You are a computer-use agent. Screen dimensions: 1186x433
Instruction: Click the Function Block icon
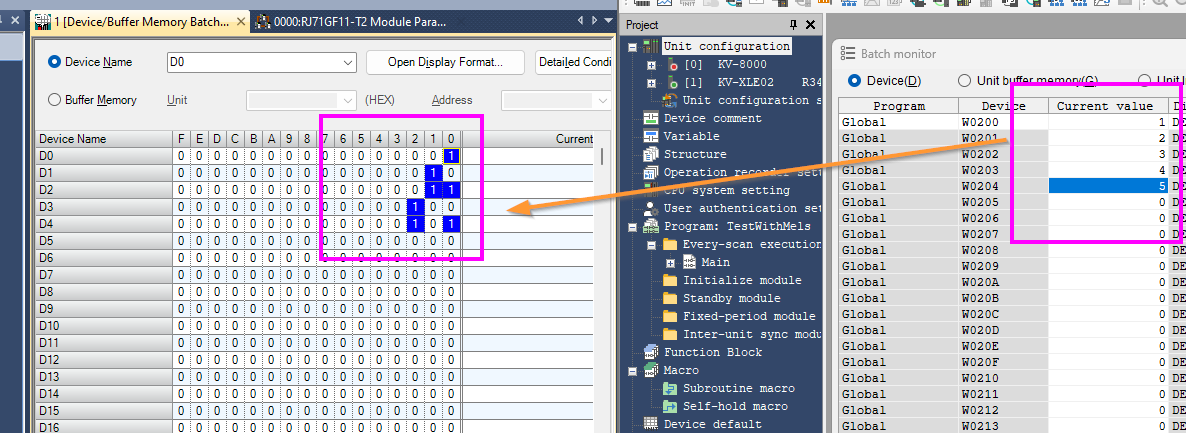651,352
